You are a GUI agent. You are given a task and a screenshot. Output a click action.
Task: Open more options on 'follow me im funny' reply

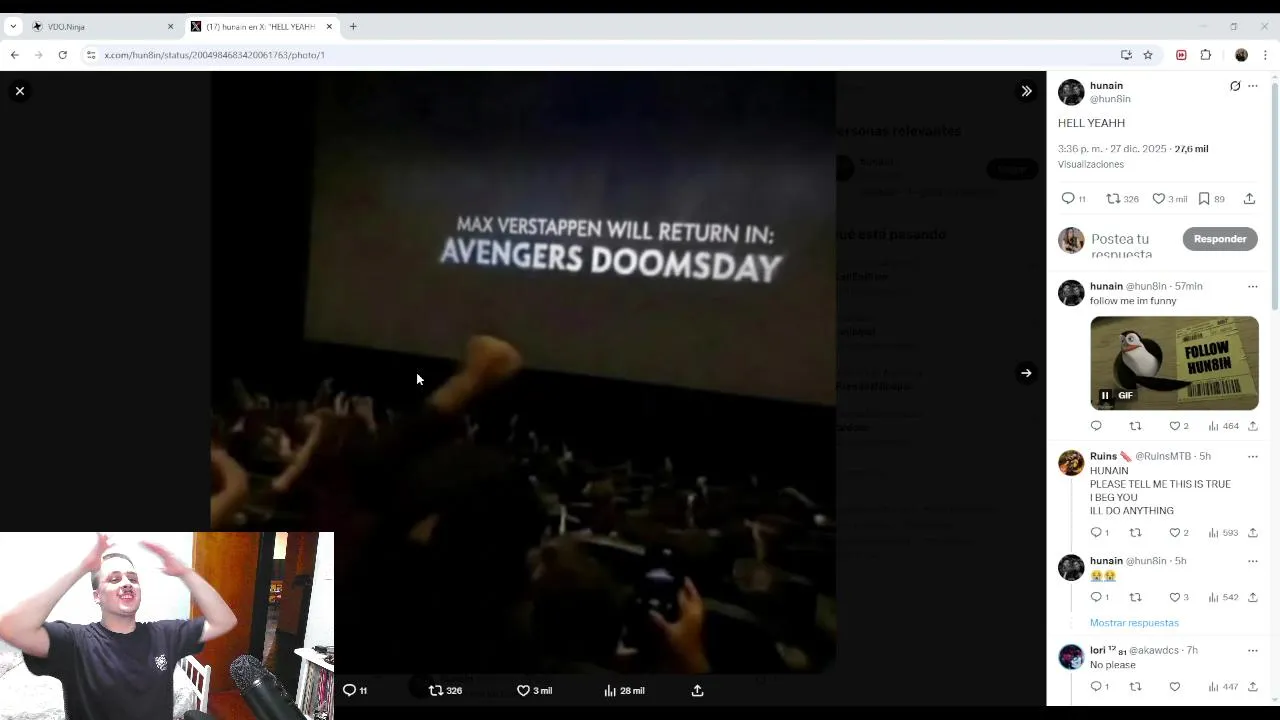click(1253, 286)
